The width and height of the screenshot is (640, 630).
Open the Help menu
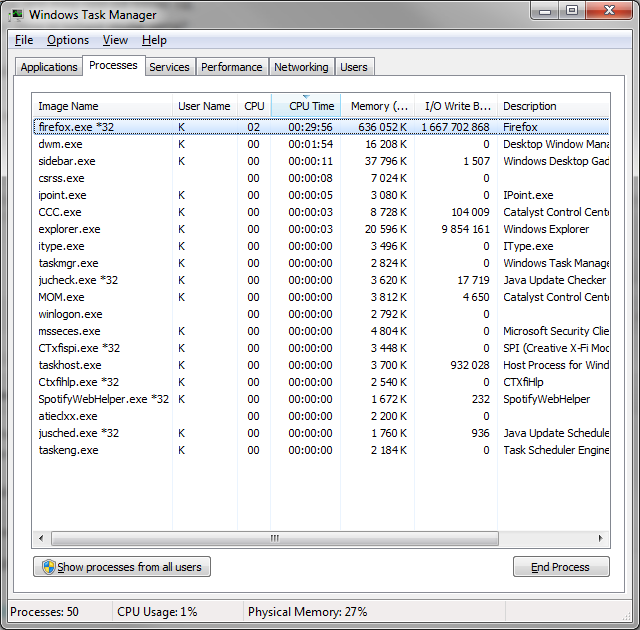pyautogui.click(x=154, y=40)
